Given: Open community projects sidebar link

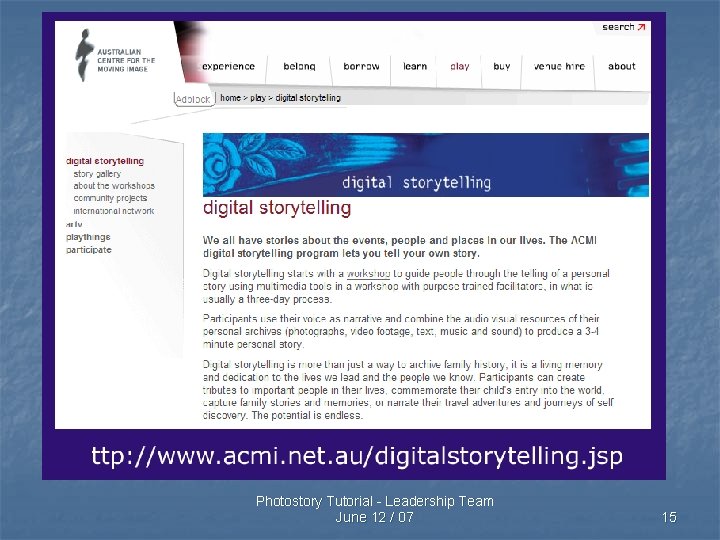Looking at the screenshot, I should point(110,198).
